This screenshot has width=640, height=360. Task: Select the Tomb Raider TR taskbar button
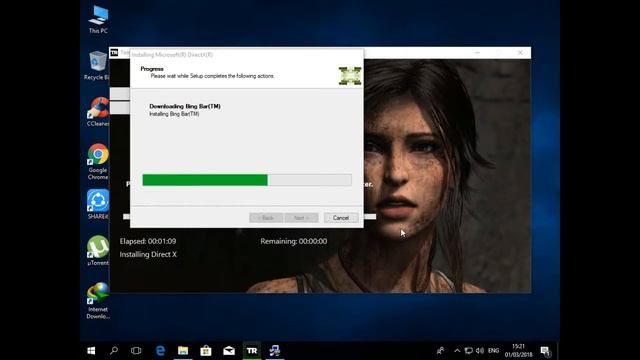[252, 351]
